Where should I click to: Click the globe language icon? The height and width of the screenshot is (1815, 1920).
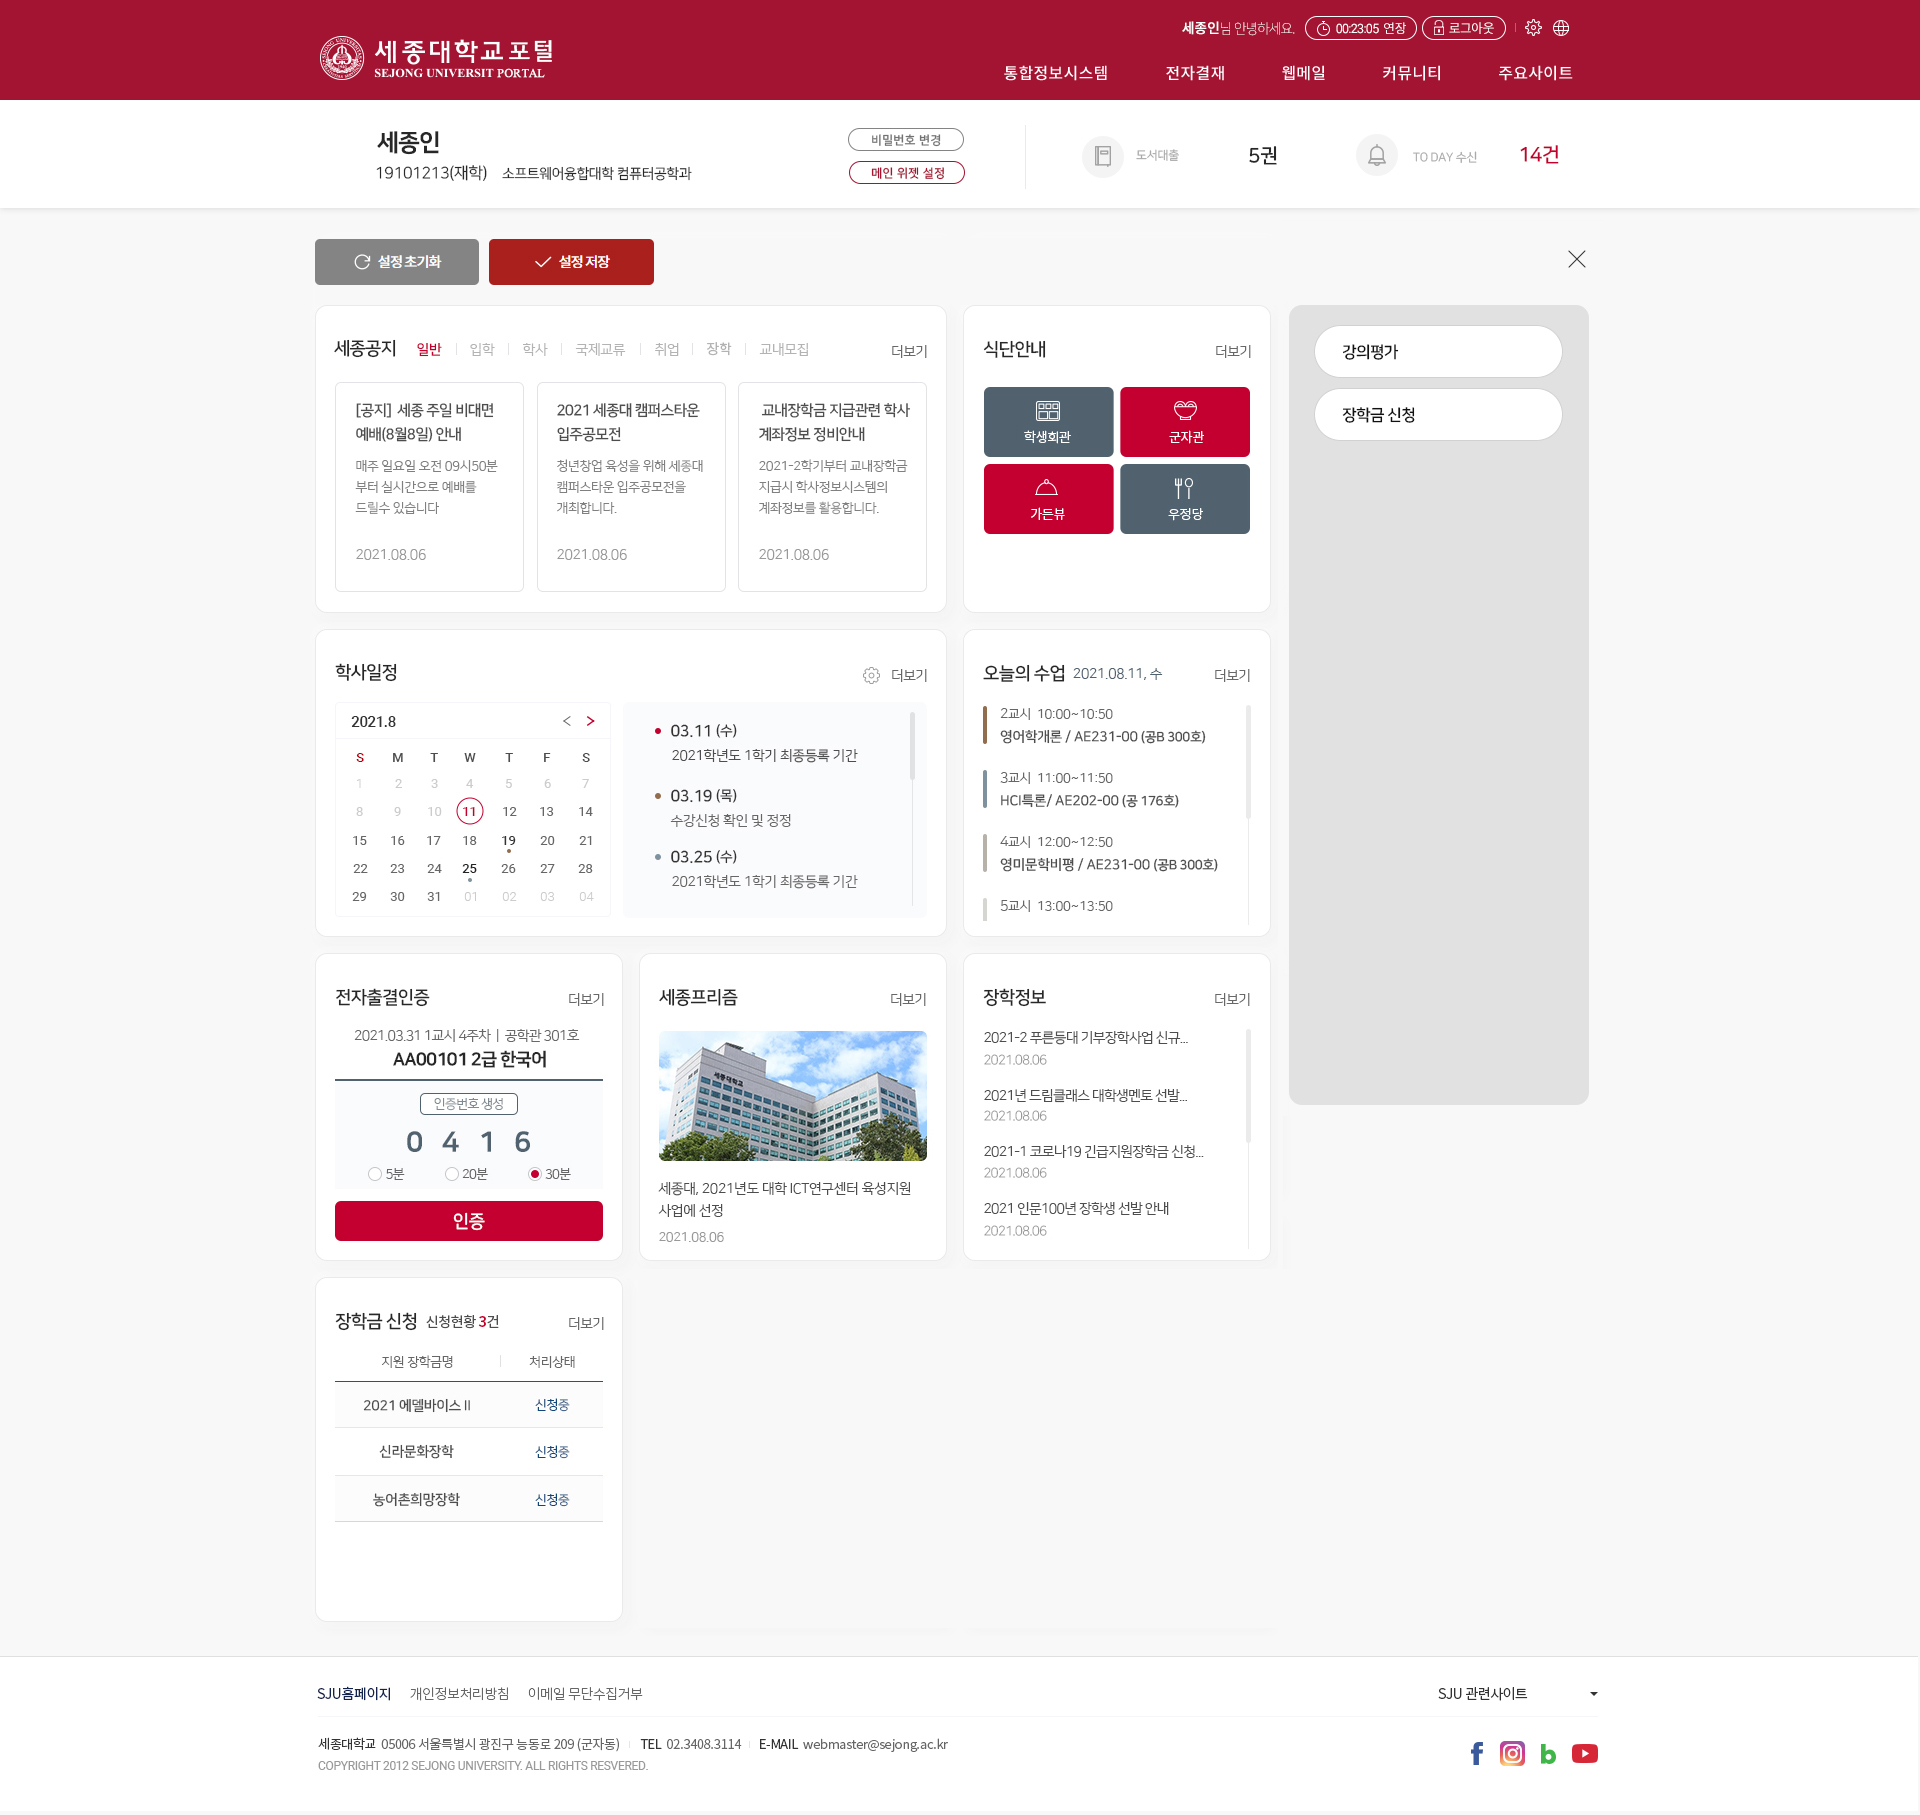pos(1561,28)
